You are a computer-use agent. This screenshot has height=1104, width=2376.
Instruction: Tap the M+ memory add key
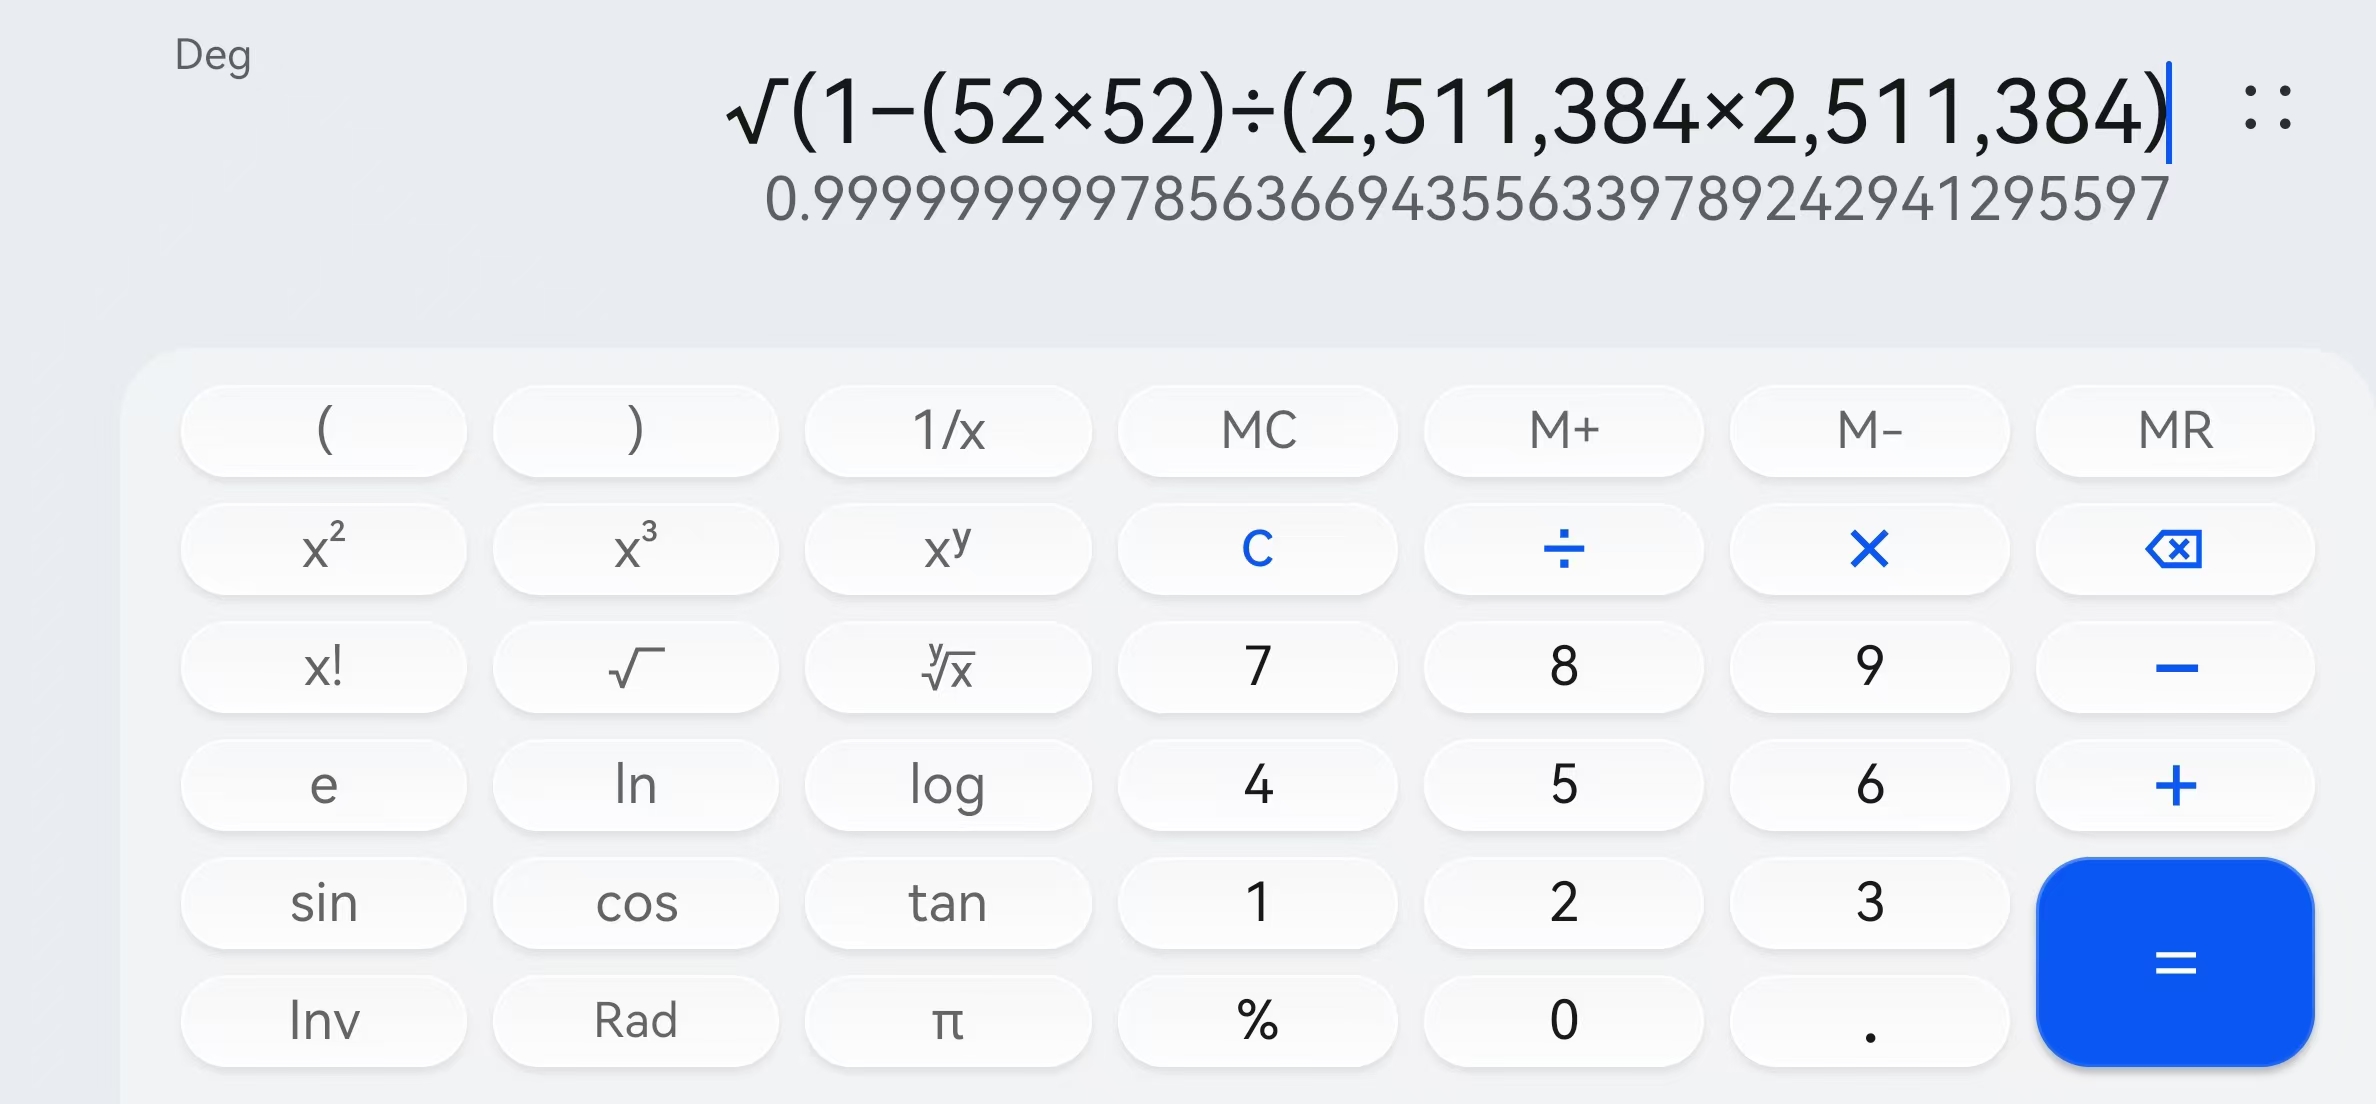tap(1563, 431)
